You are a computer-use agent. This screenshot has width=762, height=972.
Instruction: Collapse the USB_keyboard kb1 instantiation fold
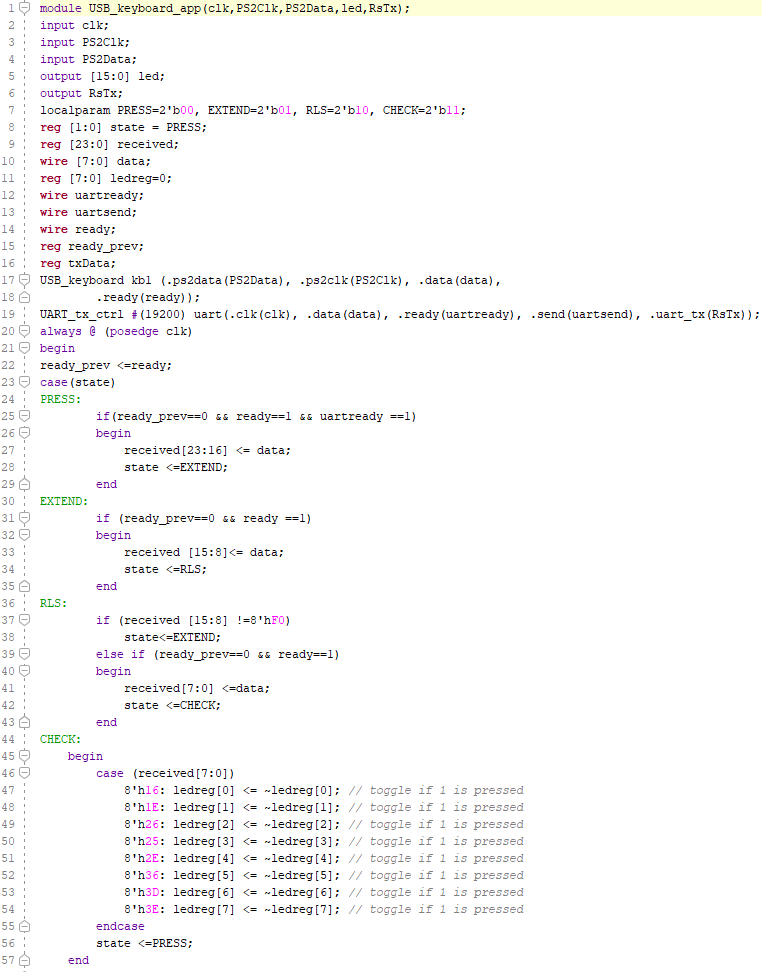25,280
